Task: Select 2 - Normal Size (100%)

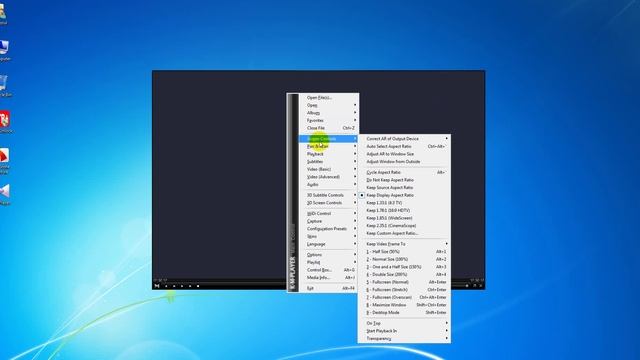Action: tap(404, 259)
